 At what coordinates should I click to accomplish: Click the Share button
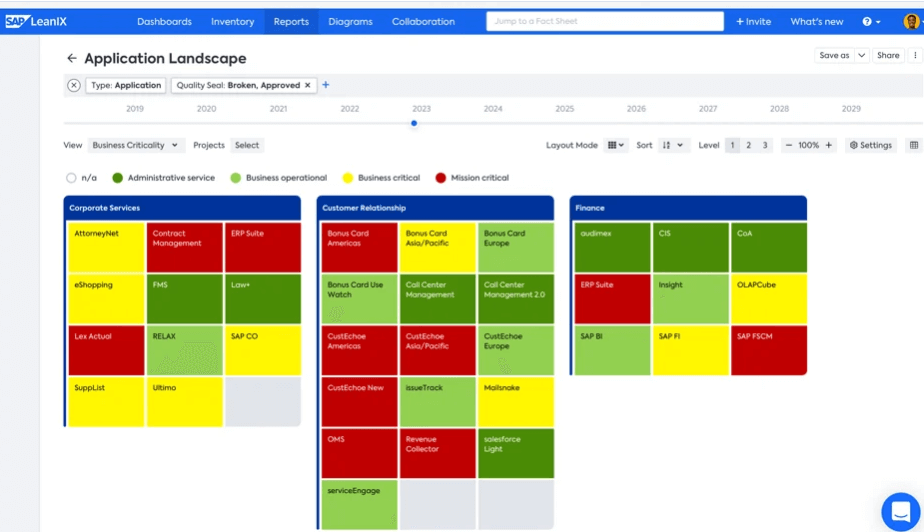(x=888, y=56)
